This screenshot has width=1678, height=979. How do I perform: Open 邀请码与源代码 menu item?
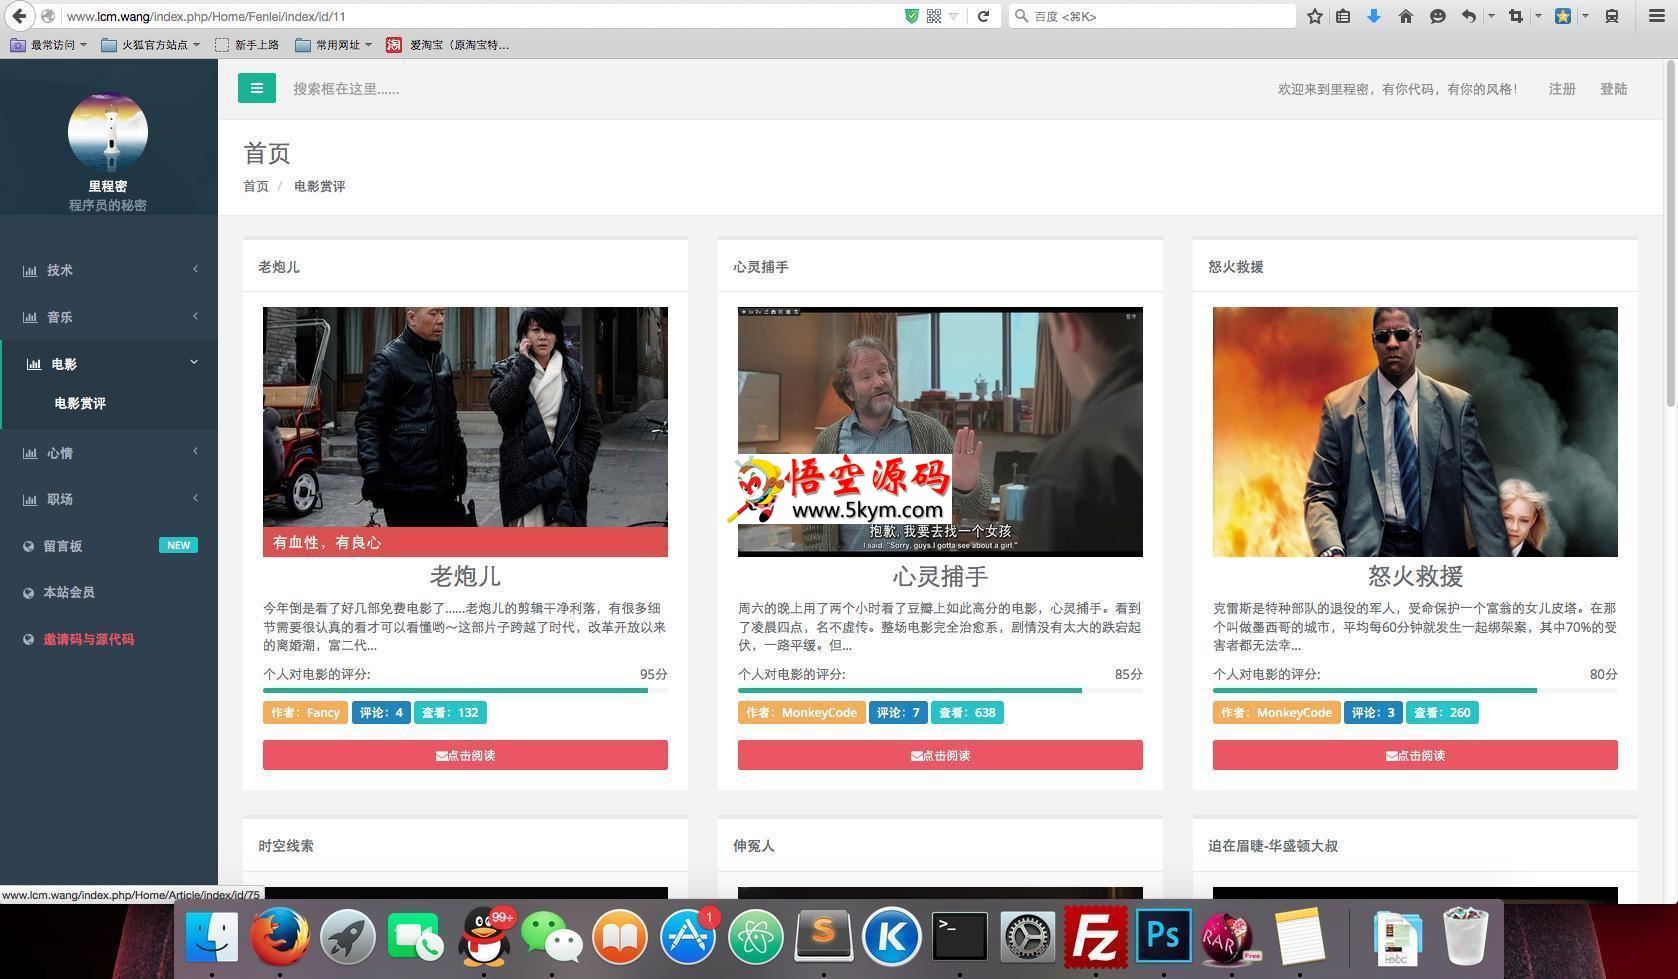[109, 639]
